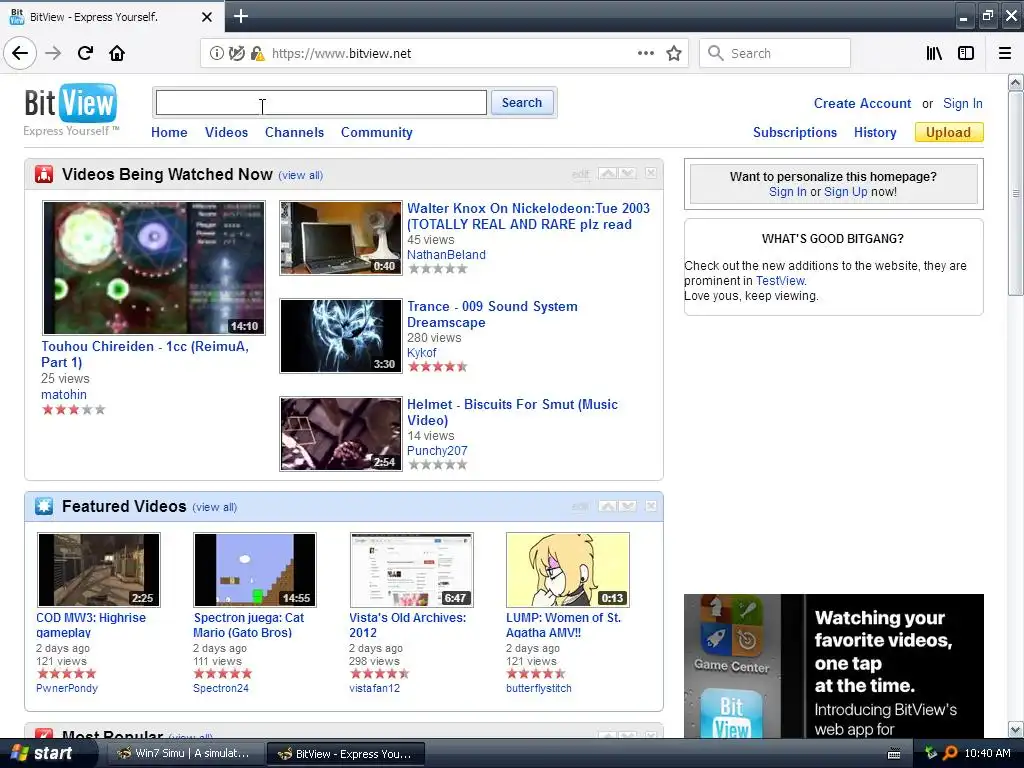Screen dimensions: 1024x768
Task: Open History page
Action: [874, 132]
